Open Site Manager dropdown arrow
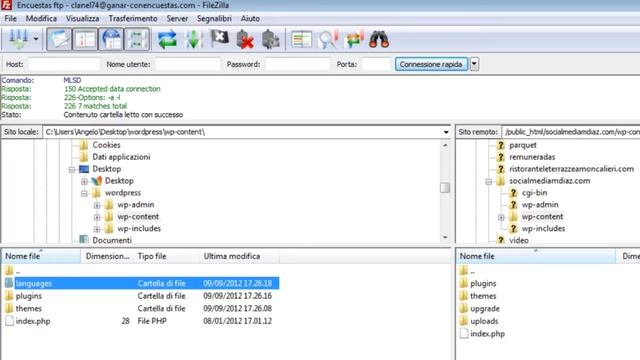The width and height of the screenshot is (640, 360). 36,39
